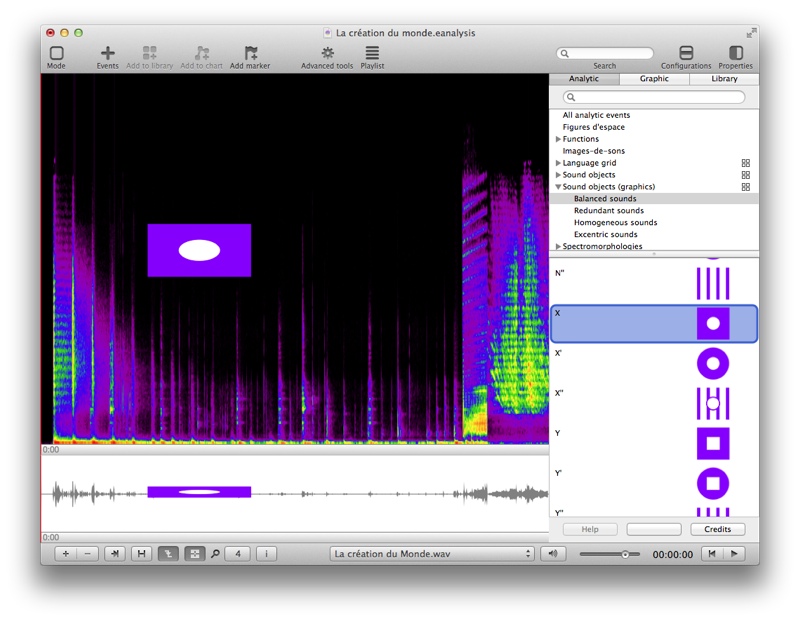Open the Playlist icon
Viewport: 800px width, 621px height.
[x=372, y=53]
